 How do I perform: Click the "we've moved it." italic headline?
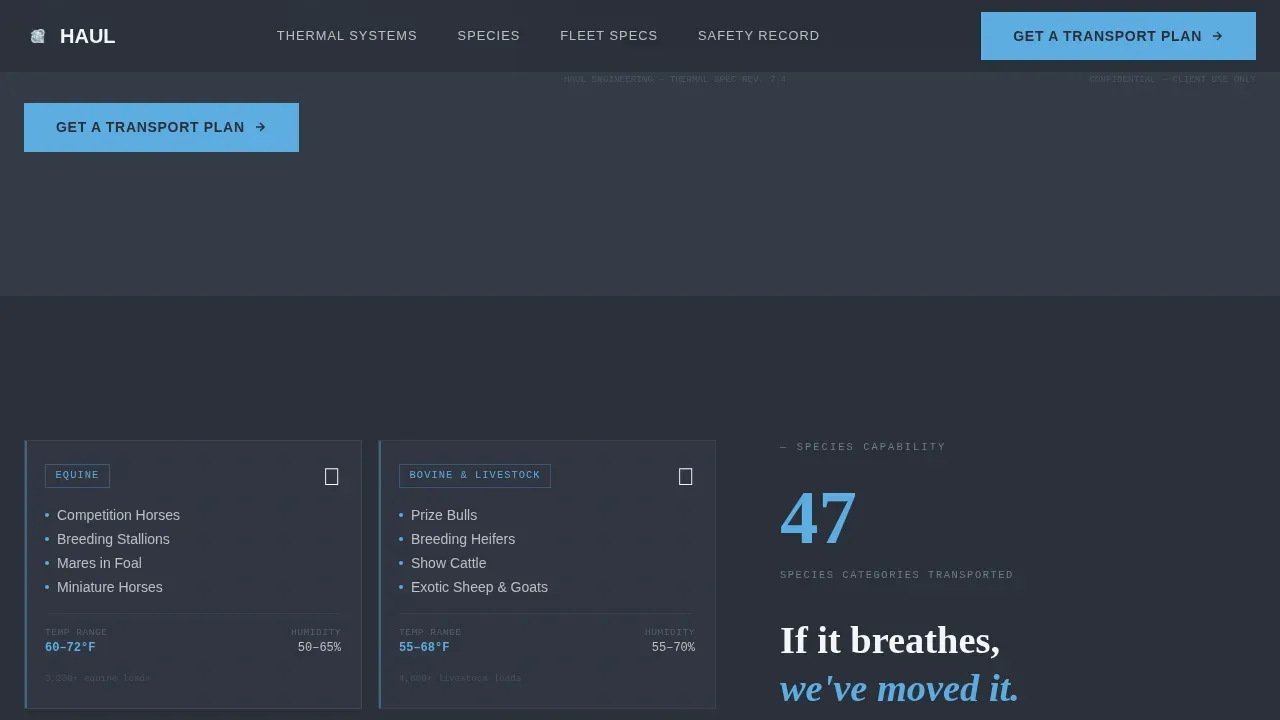click(x=899, y=689)
